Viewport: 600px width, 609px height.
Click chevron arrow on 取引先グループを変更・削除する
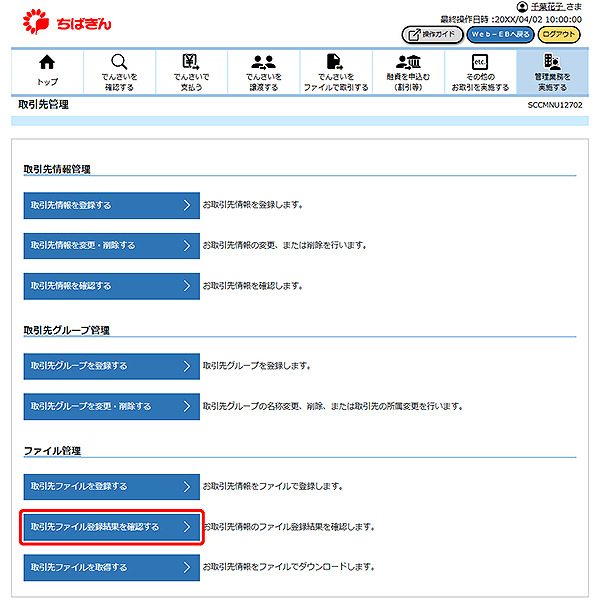coord(187,406)
